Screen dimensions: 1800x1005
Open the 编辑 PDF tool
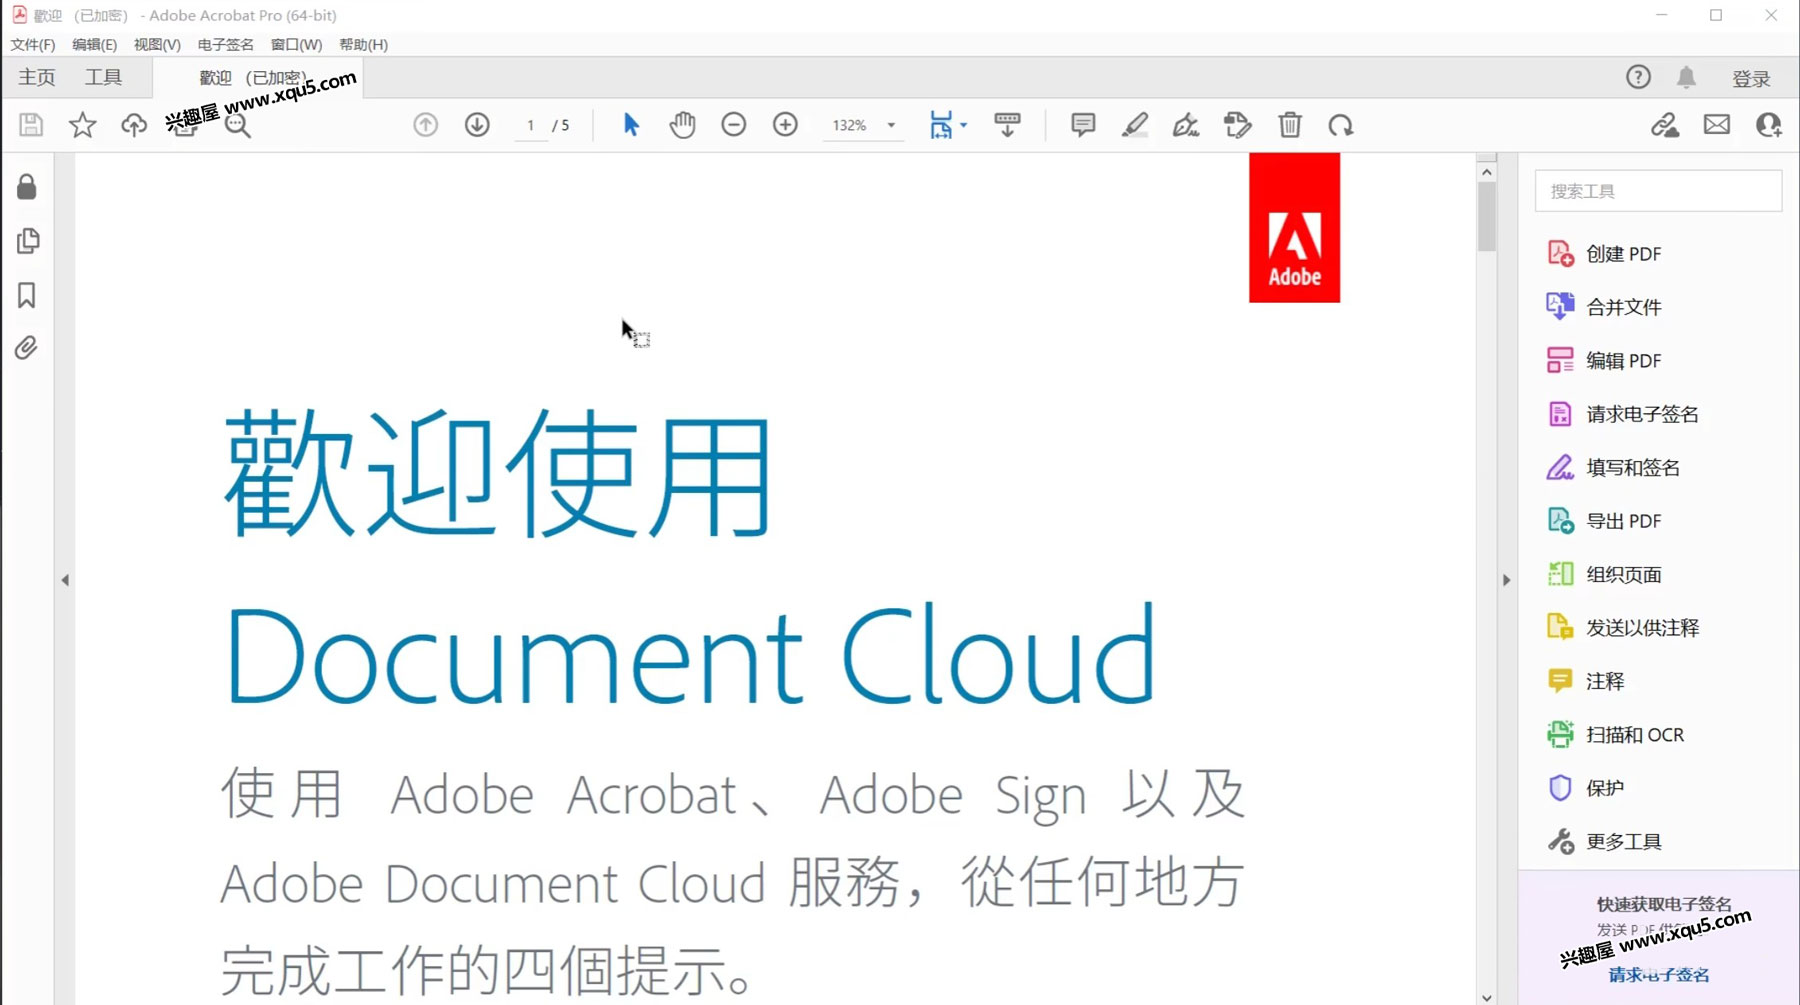click(x=1604, y=361)
